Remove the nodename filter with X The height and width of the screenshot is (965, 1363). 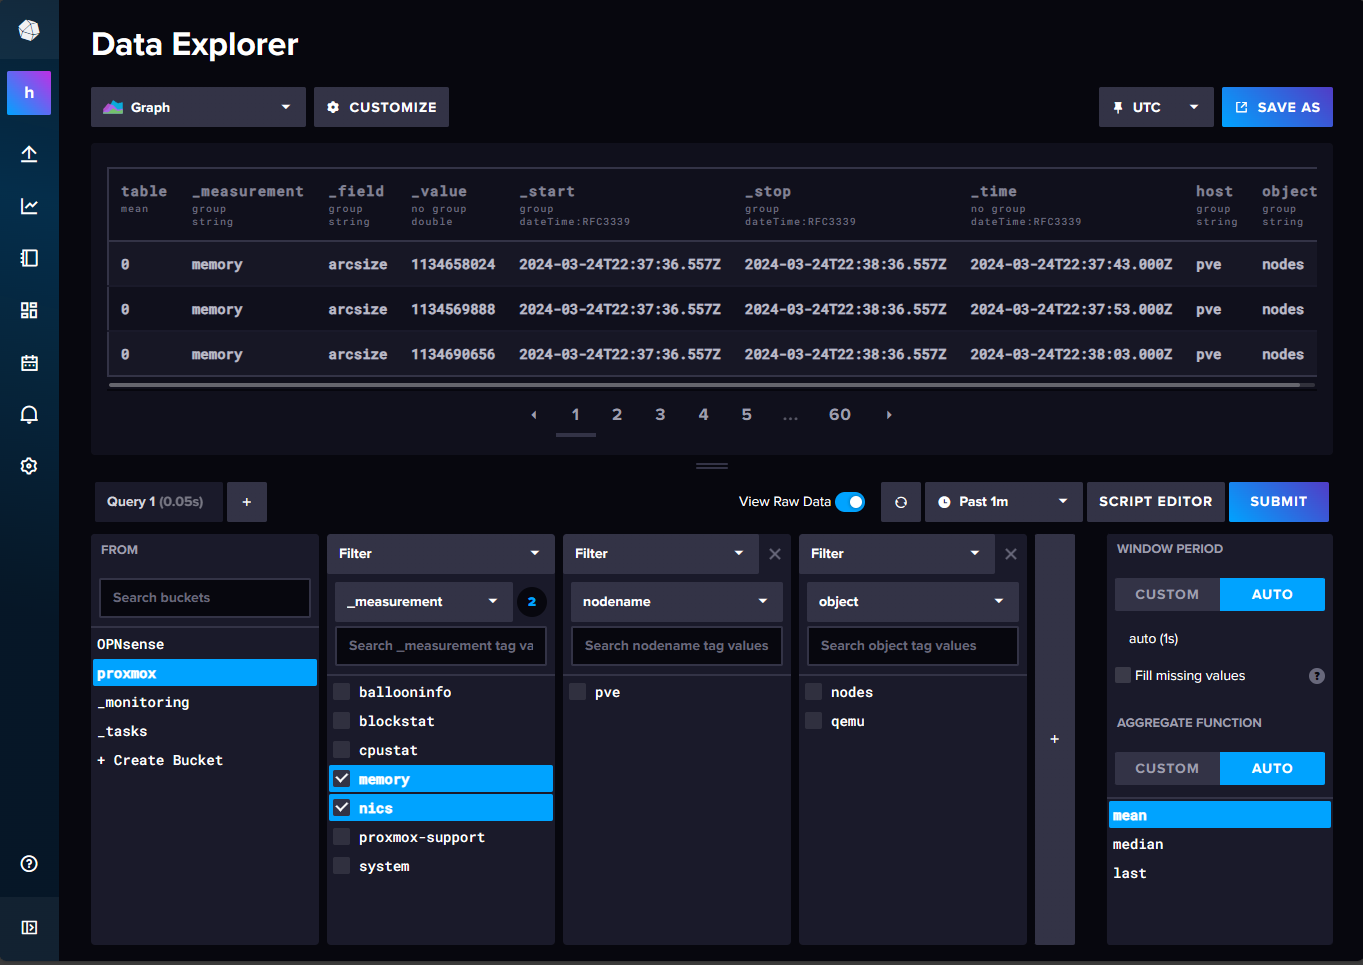point(775,554)
